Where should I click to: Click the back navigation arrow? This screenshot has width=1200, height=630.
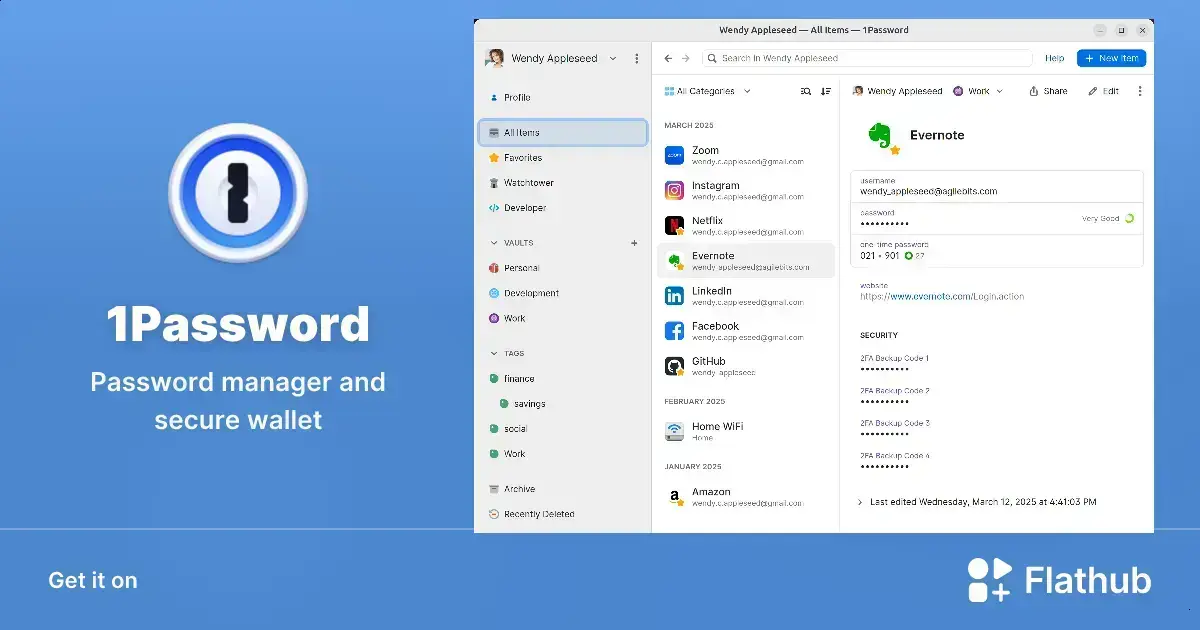tap(668, 58)
